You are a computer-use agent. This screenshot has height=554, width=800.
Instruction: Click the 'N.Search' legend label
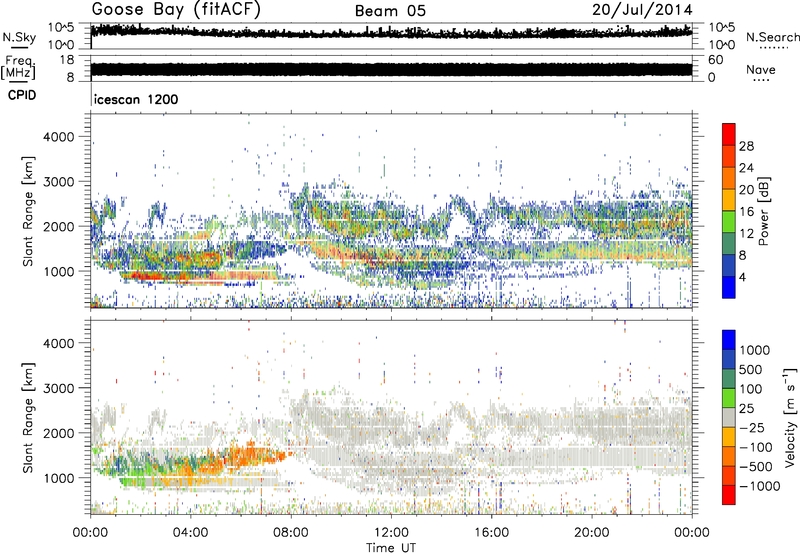click(772, 37)
